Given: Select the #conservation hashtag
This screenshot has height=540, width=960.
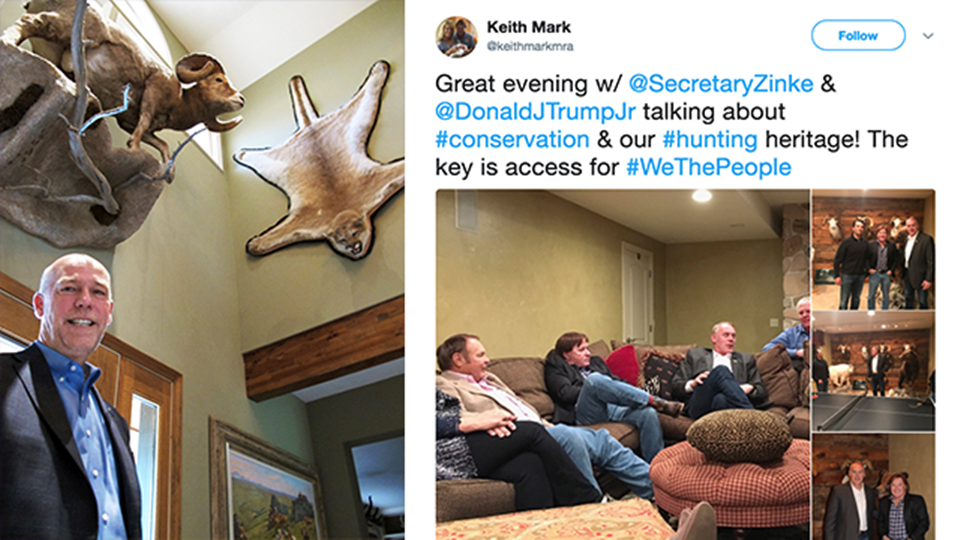Looking at the screenshot, I should coord(512,140).
